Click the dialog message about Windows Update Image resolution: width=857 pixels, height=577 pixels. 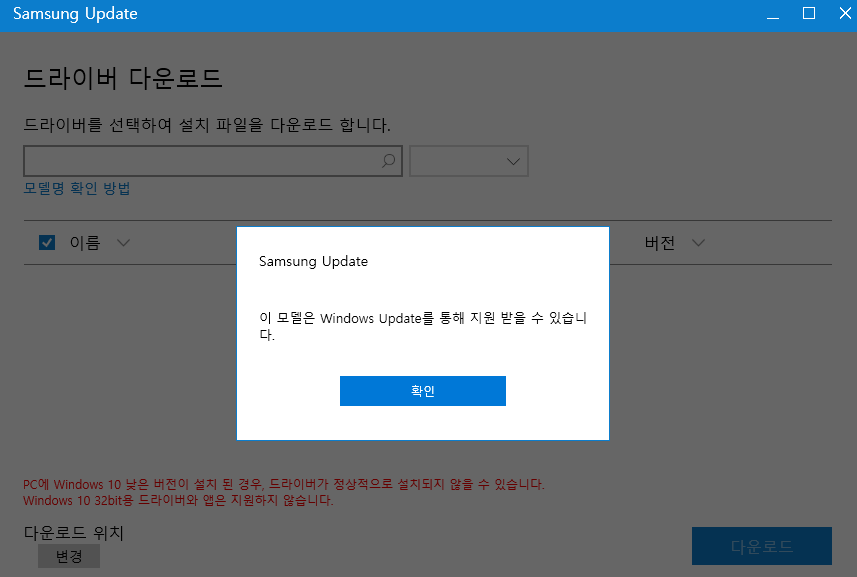(x=423, y=326)
